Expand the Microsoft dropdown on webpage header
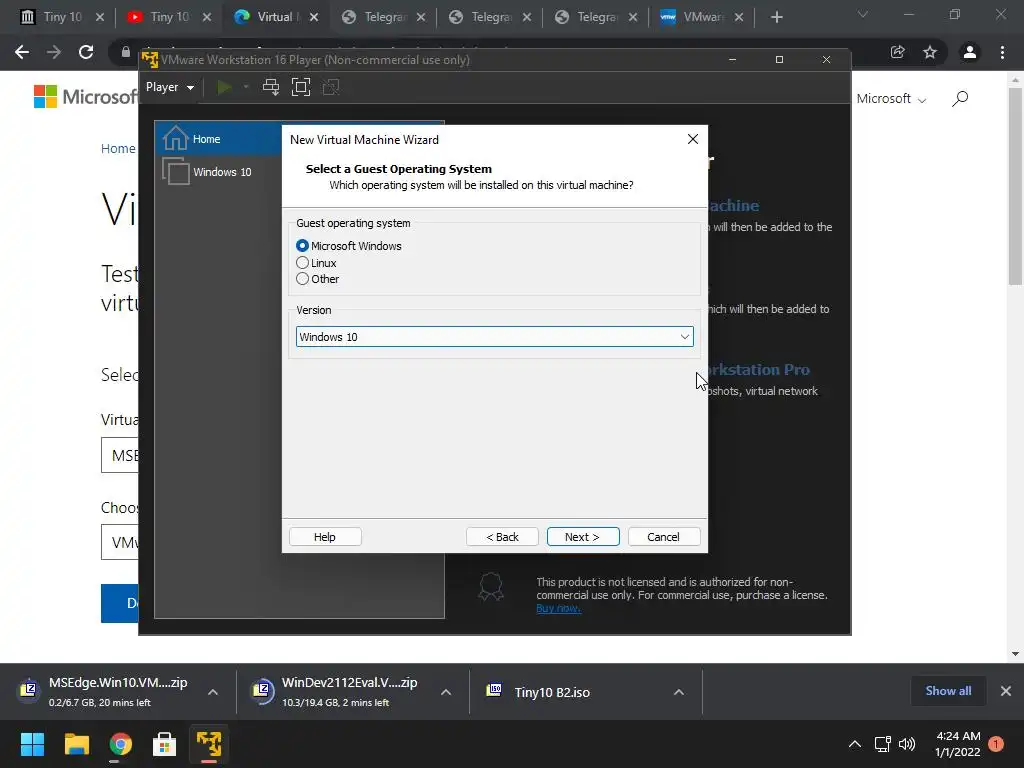The width and height of the screenshot is (1024, 768). pyautogui.click(x=891, y=99)
